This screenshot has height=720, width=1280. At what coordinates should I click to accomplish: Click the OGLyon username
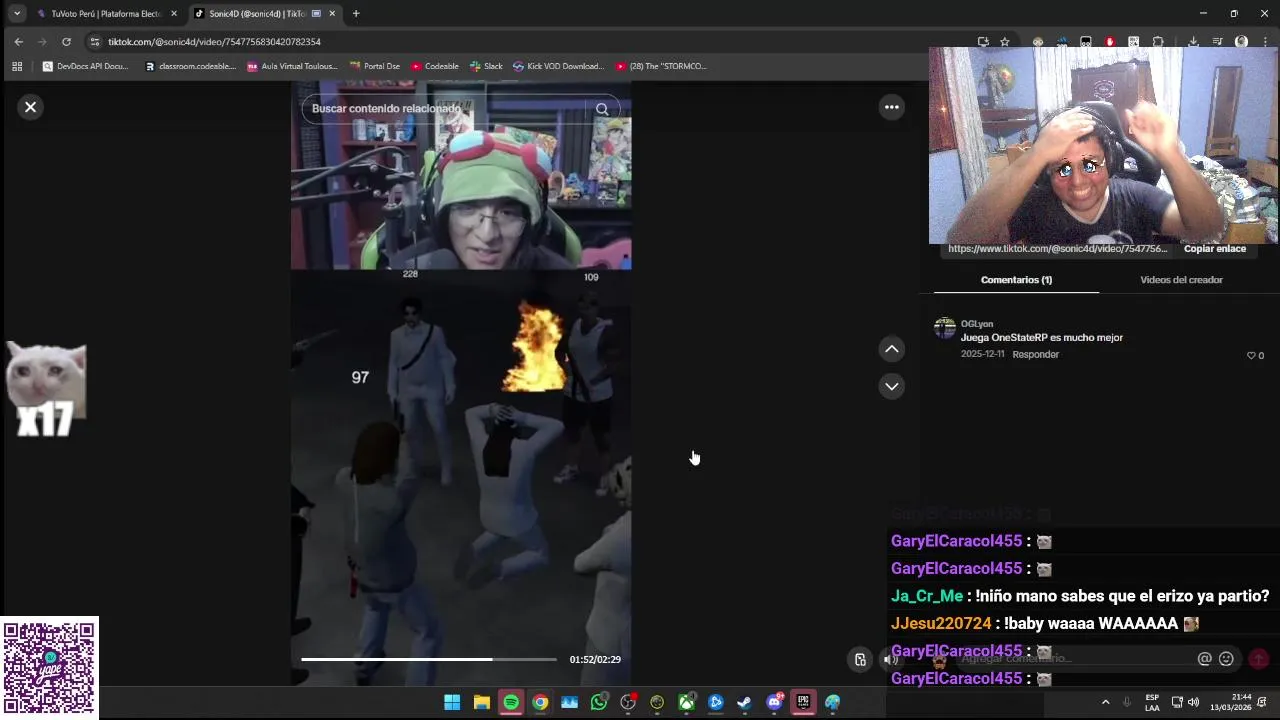pyautogui.click(x=977, y=324)
